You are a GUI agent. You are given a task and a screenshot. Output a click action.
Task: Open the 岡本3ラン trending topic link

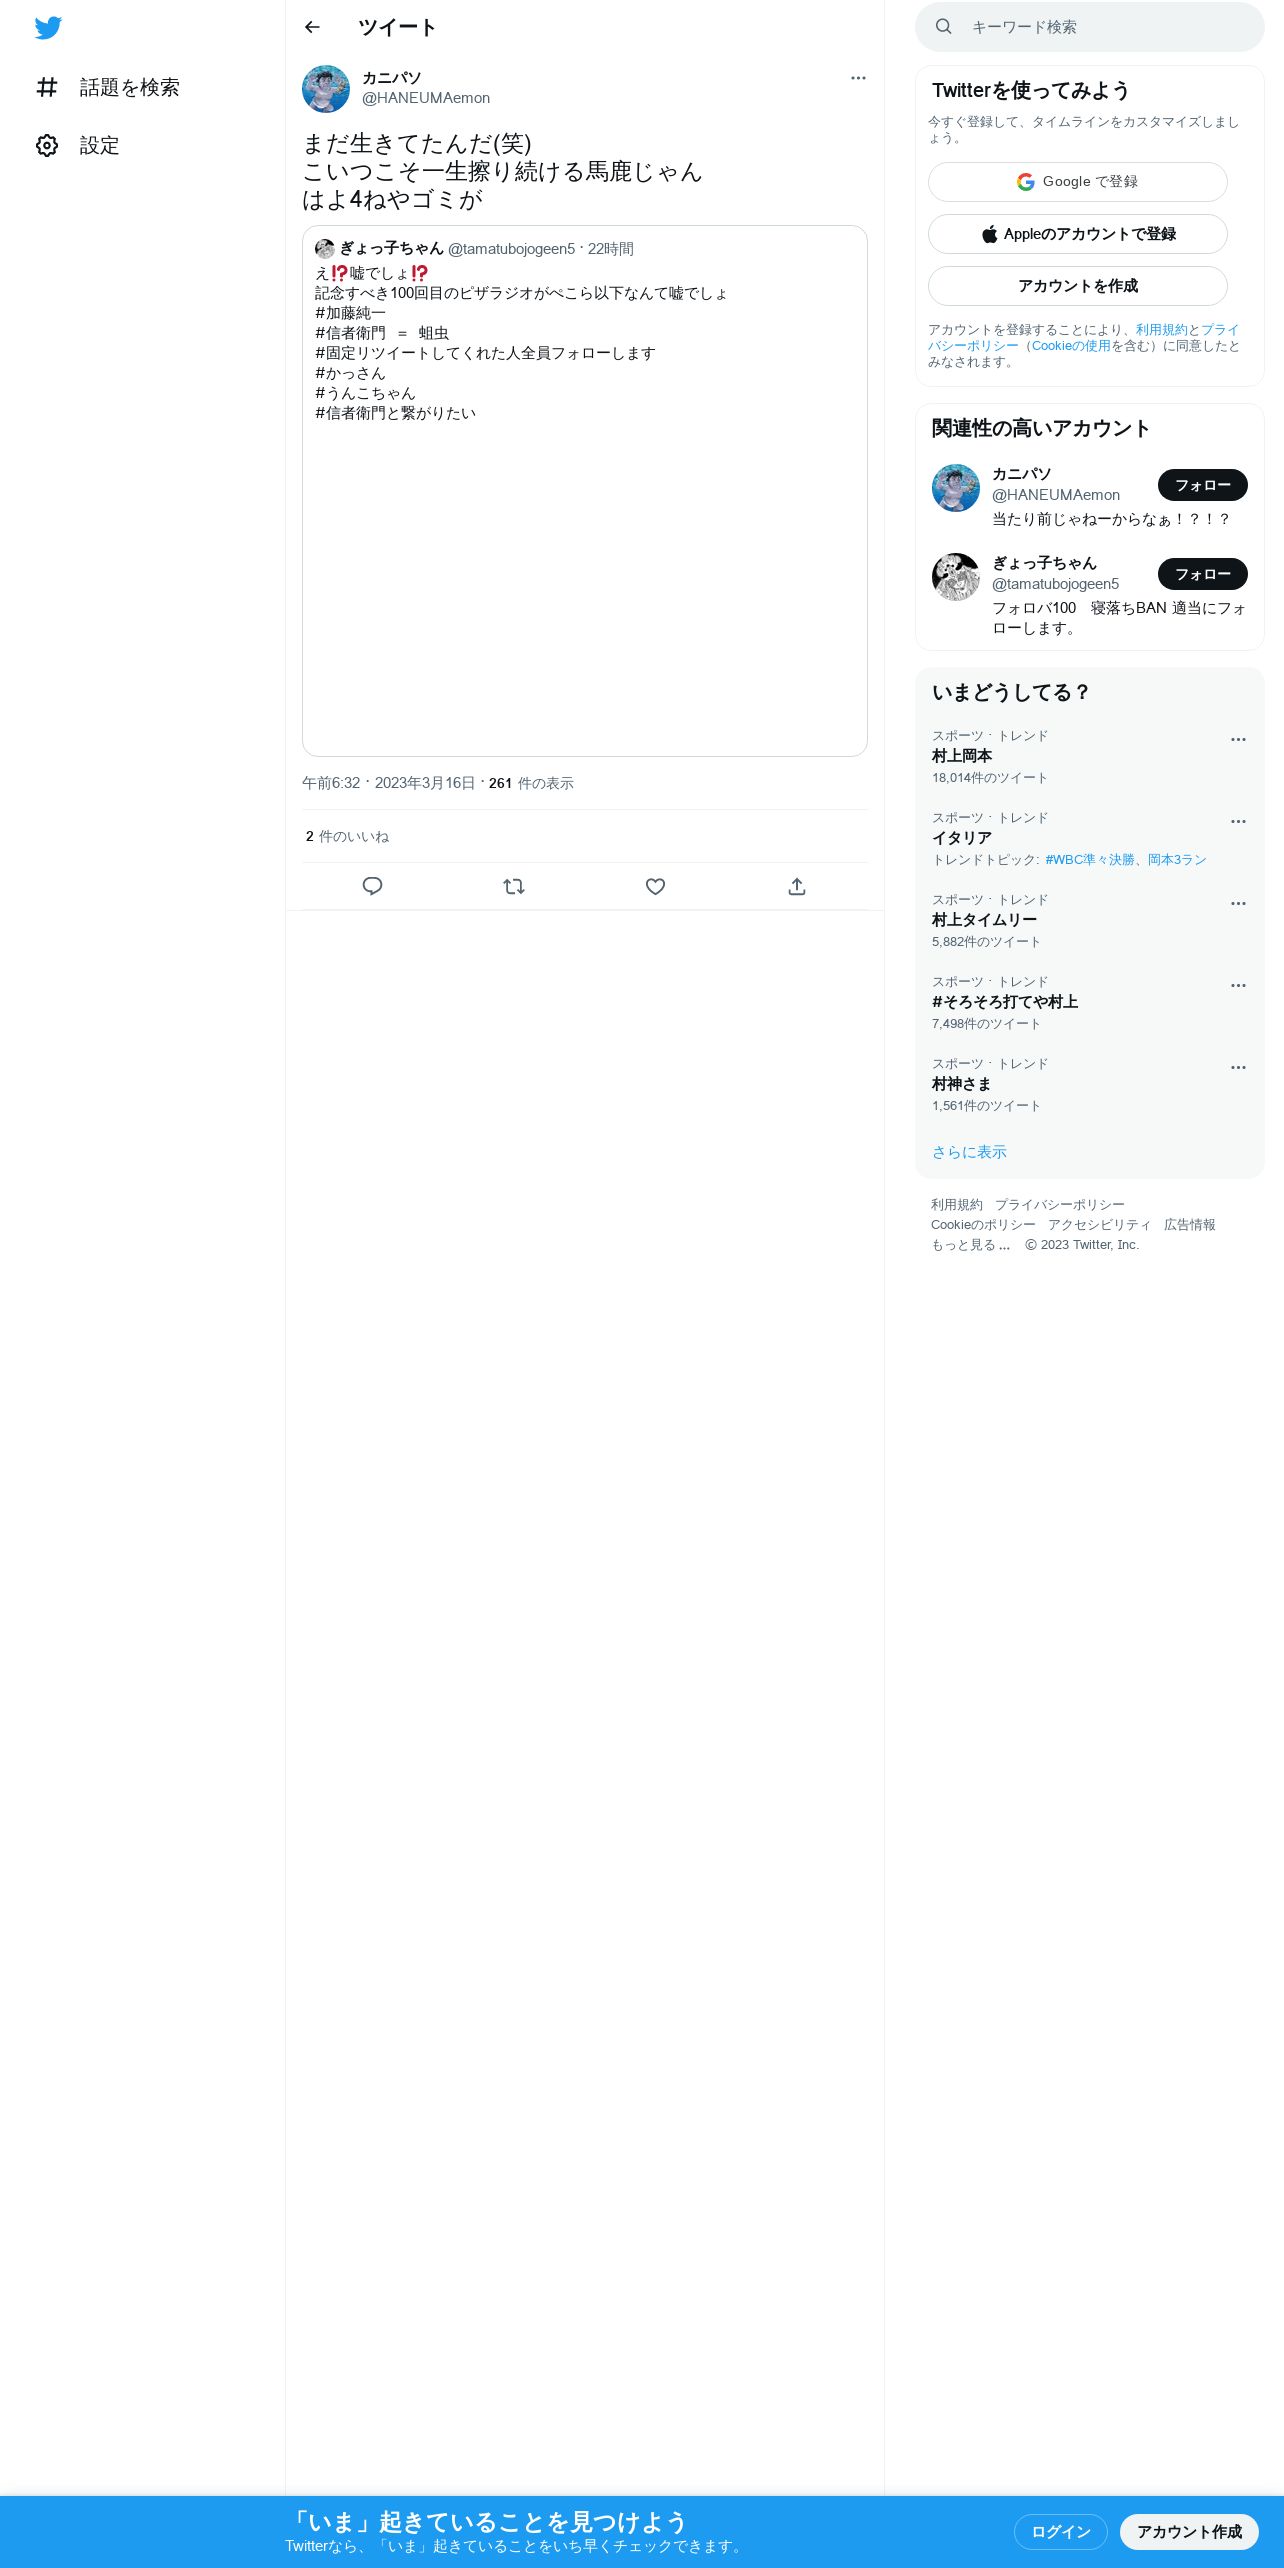pyautogui.click(x=1177, y=860)
